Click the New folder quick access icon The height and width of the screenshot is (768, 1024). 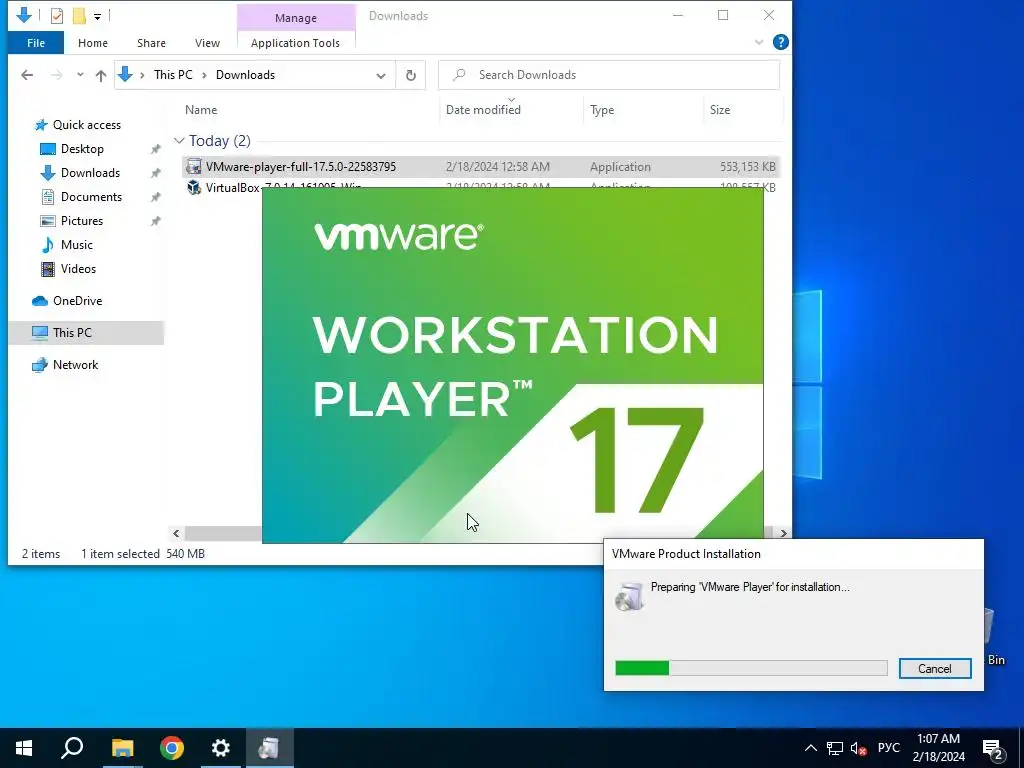pyautogui.click(x=79, y=15)
